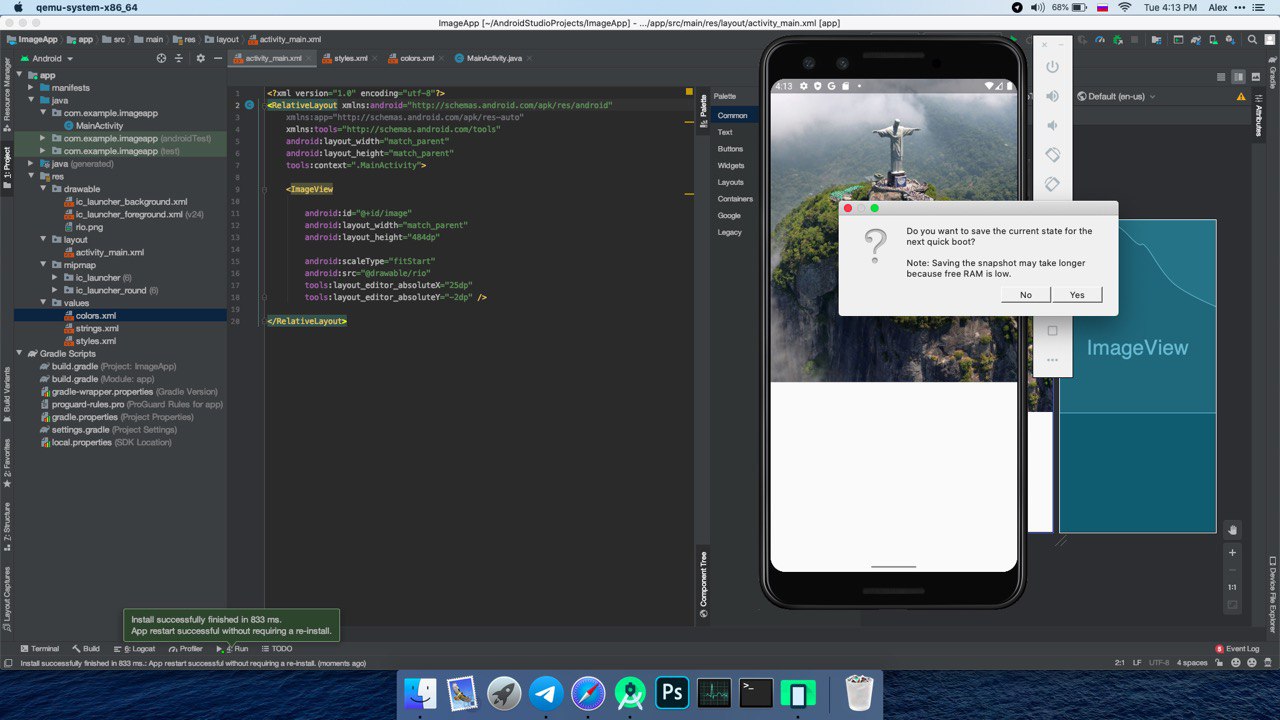Click the emulator overview square button
1280x720 pixels.
pyautogui.click(x=1052, y=330)
